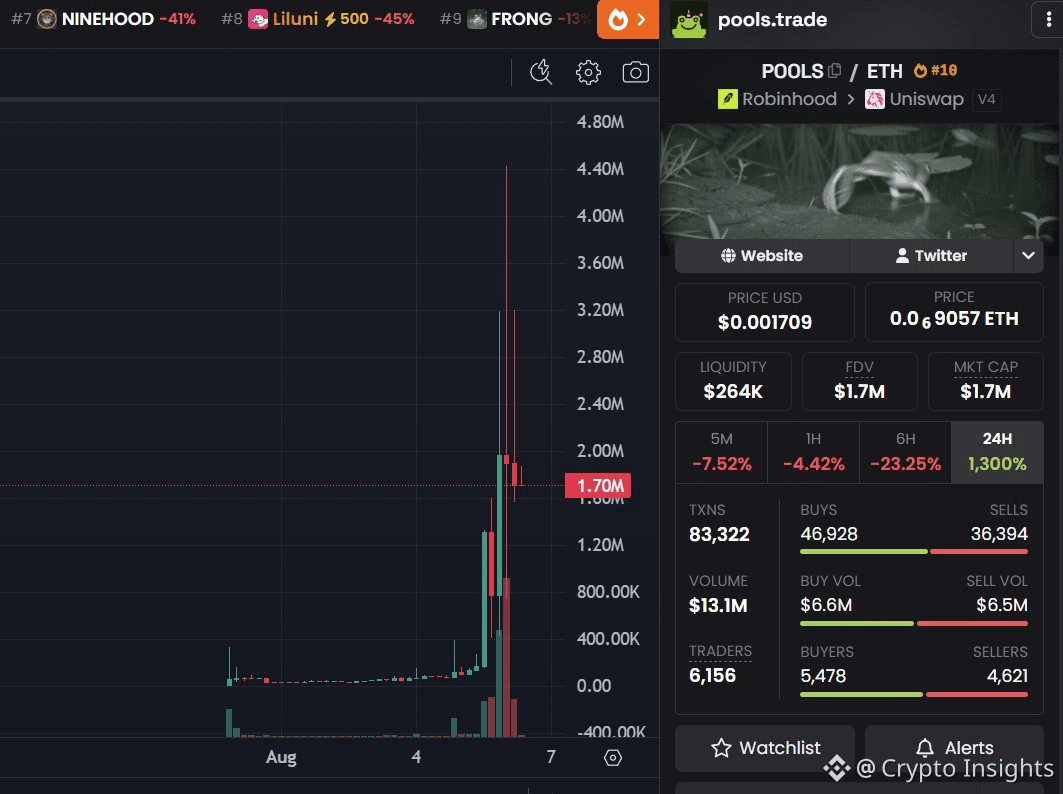The height and width of the screenshot is (794, 1063).
Task: Open the trending flame arrow button
Action: (x=628, y=19)
